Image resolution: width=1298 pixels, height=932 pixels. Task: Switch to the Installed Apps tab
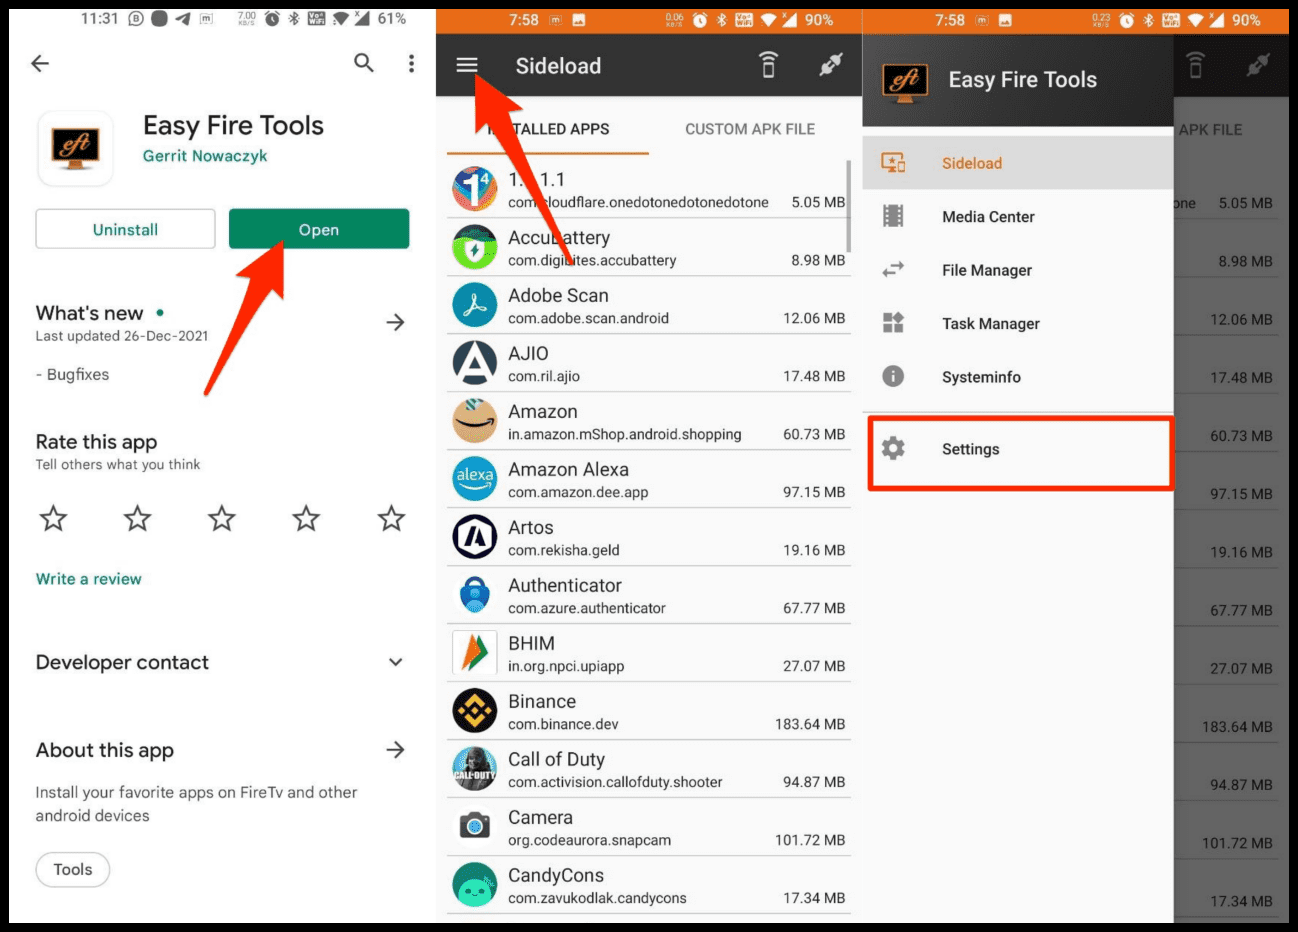click(x=549, y=129)
